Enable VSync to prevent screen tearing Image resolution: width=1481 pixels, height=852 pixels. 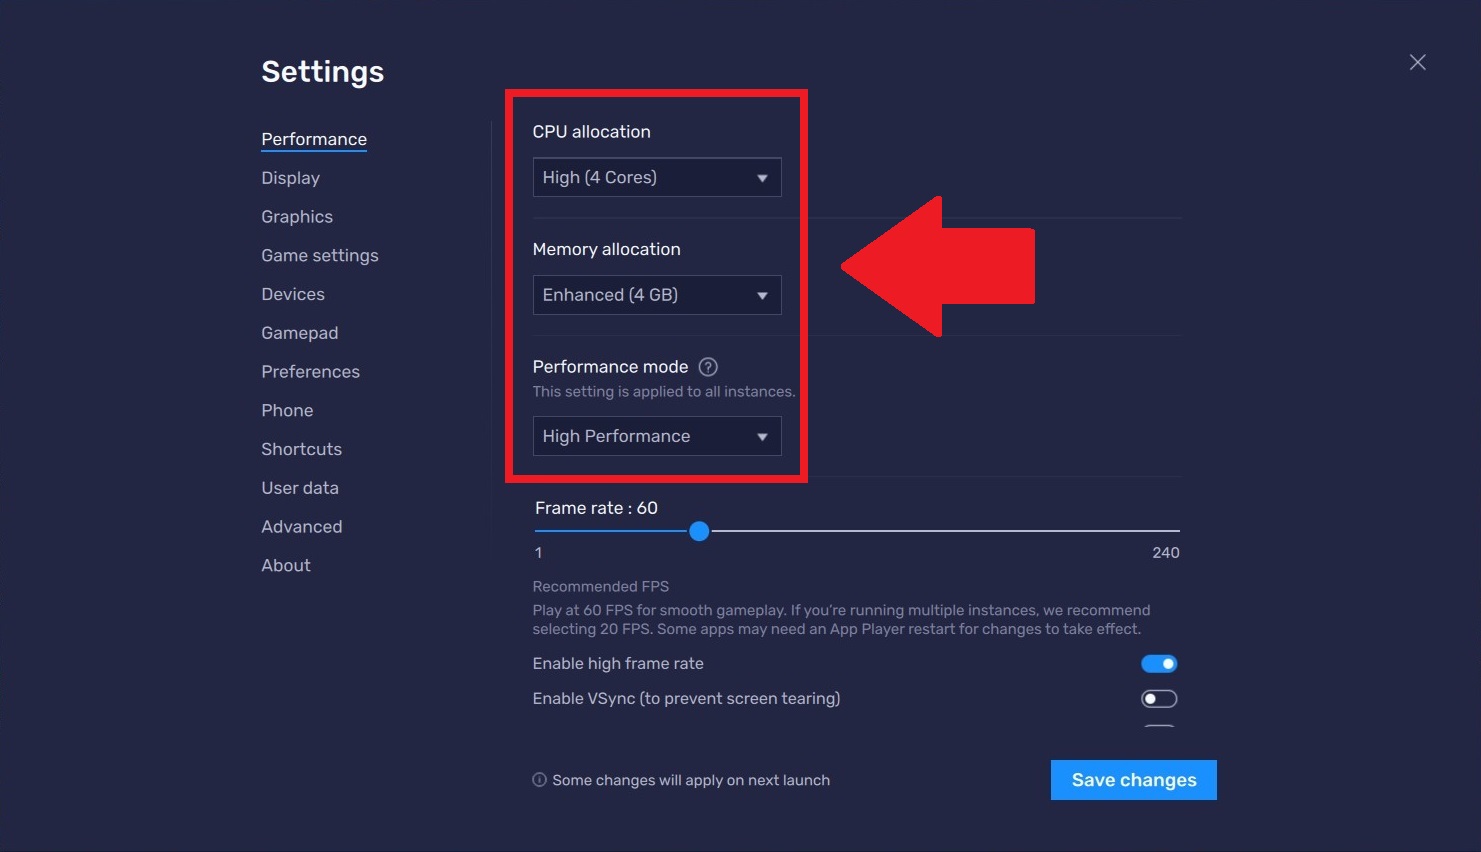pos(1159,698)
